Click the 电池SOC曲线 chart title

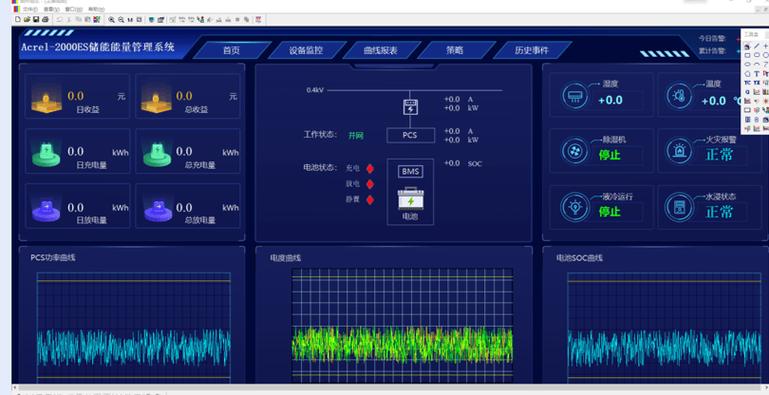(579, 258)
